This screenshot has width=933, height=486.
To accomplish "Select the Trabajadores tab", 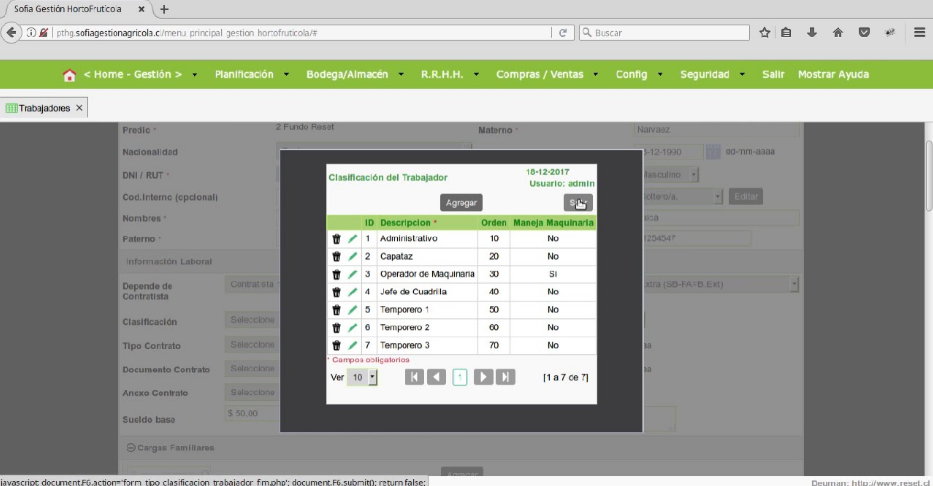I will coord(39,108).
